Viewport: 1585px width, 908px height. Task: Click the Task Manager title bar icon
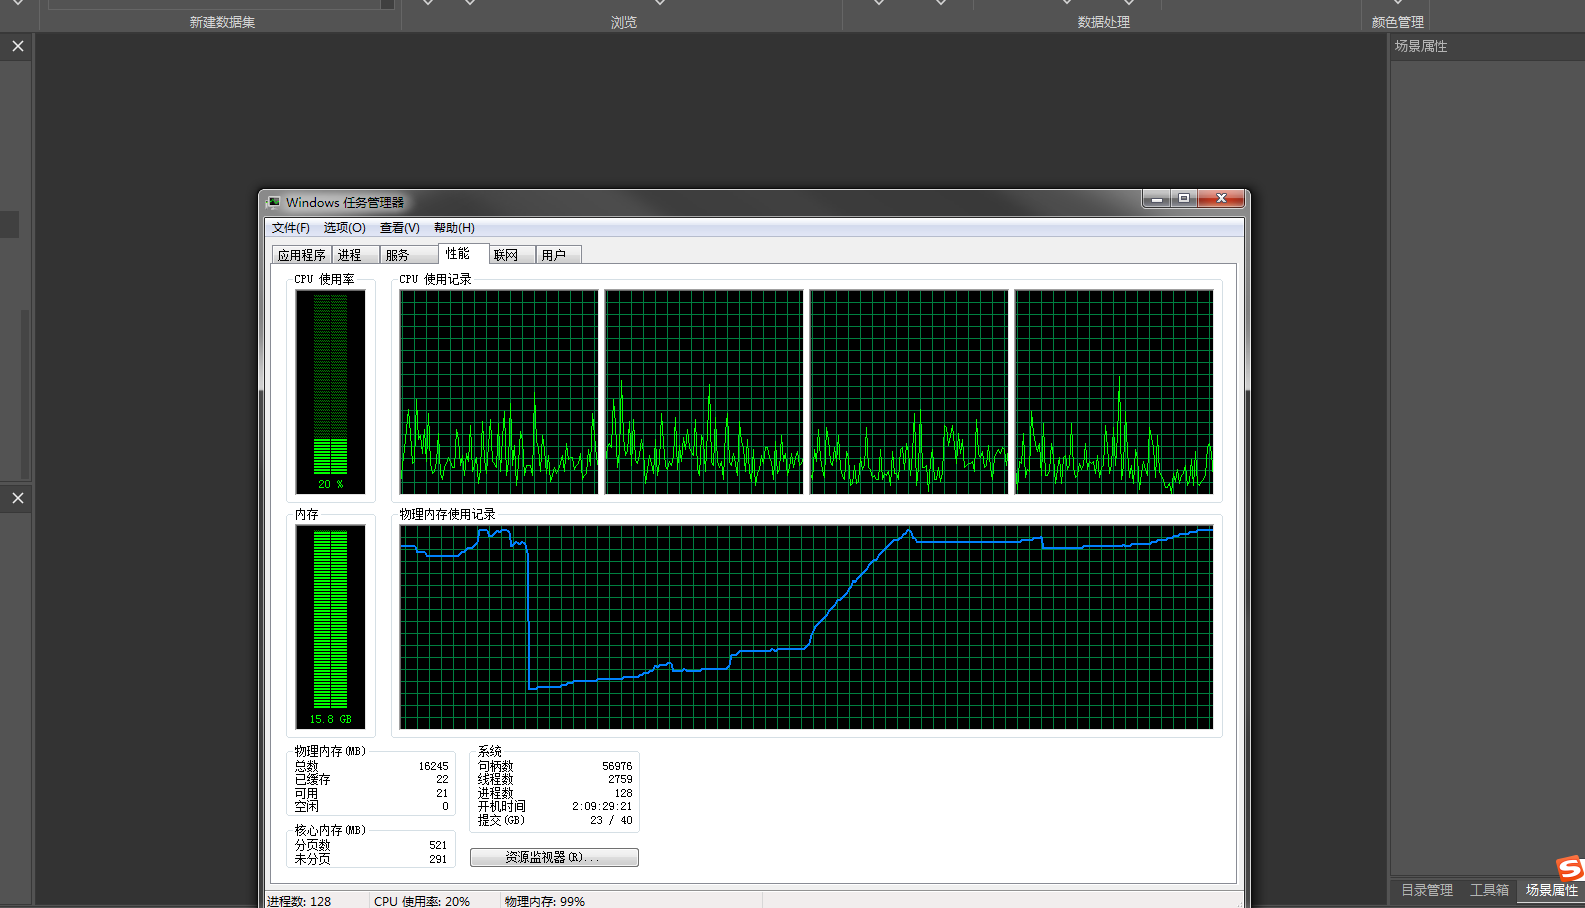click(274, 202)
